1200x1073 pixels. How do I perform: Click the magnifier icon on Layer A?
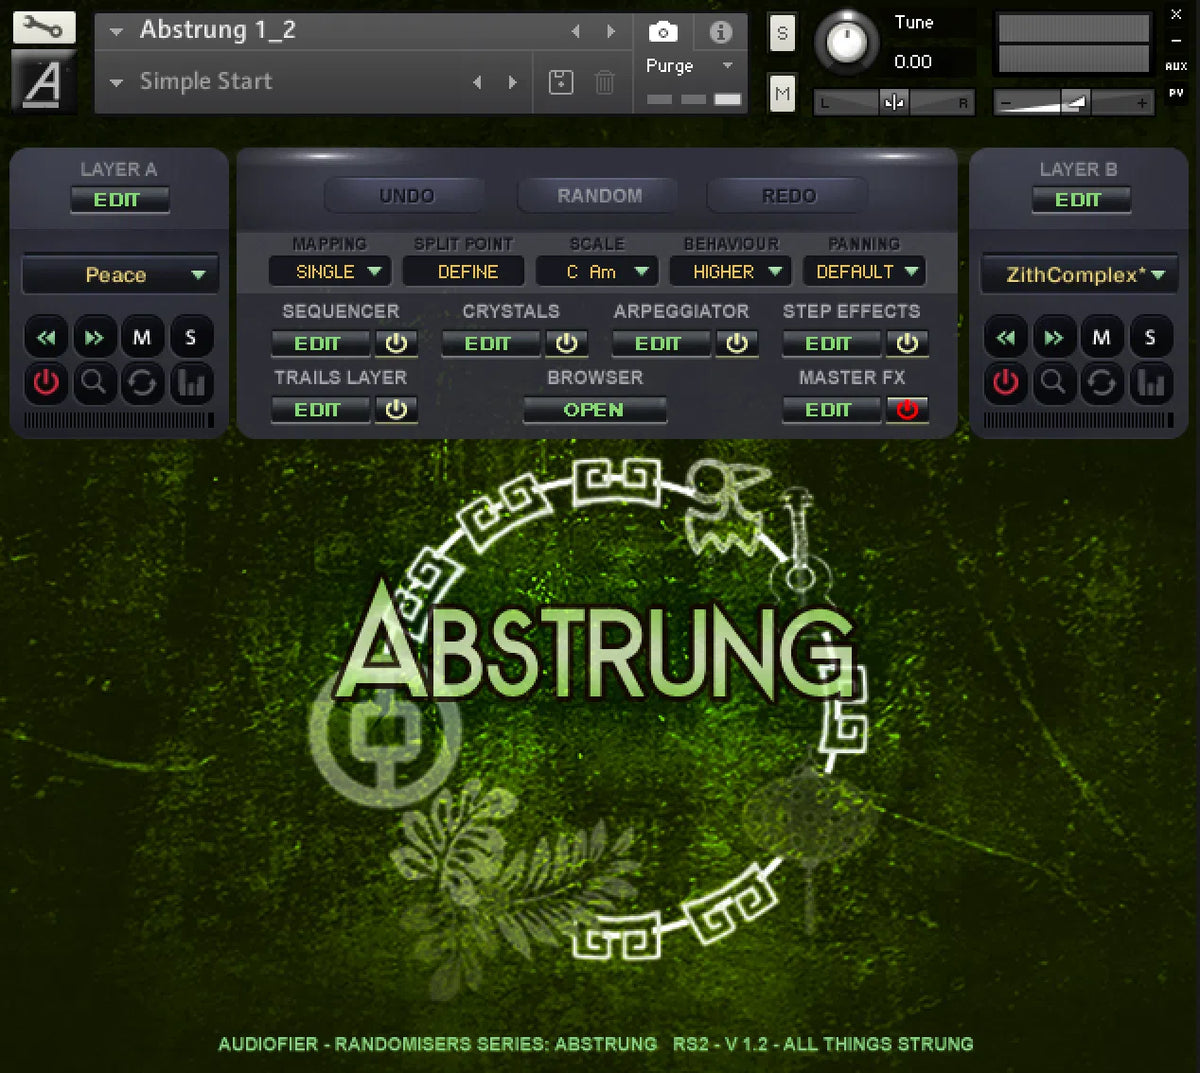[94, 383]
